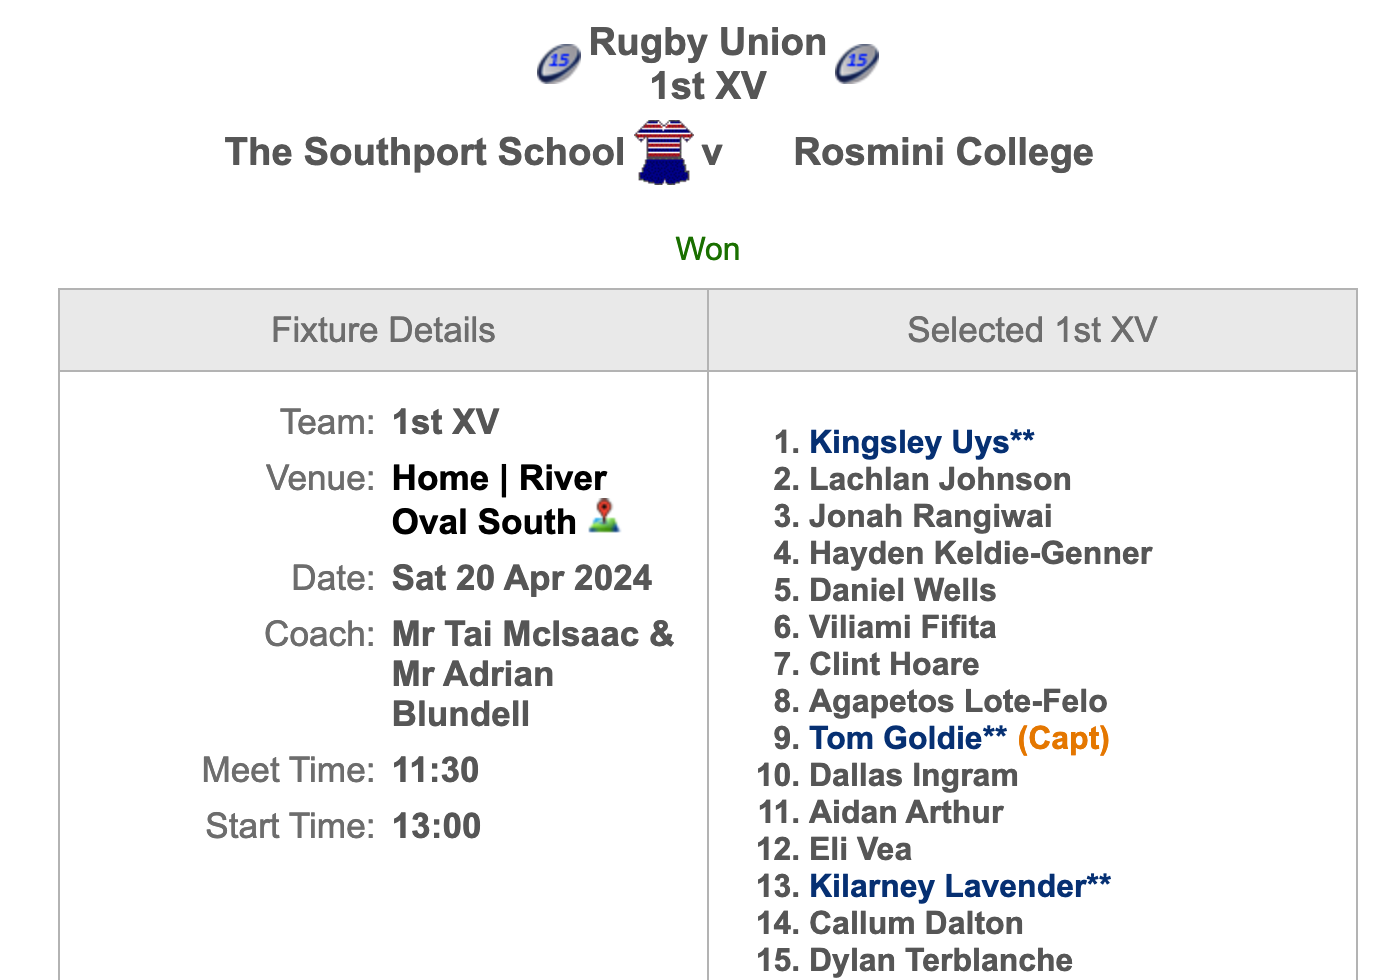
Task: Select the Fixture Details header
Action: (383, 330)
